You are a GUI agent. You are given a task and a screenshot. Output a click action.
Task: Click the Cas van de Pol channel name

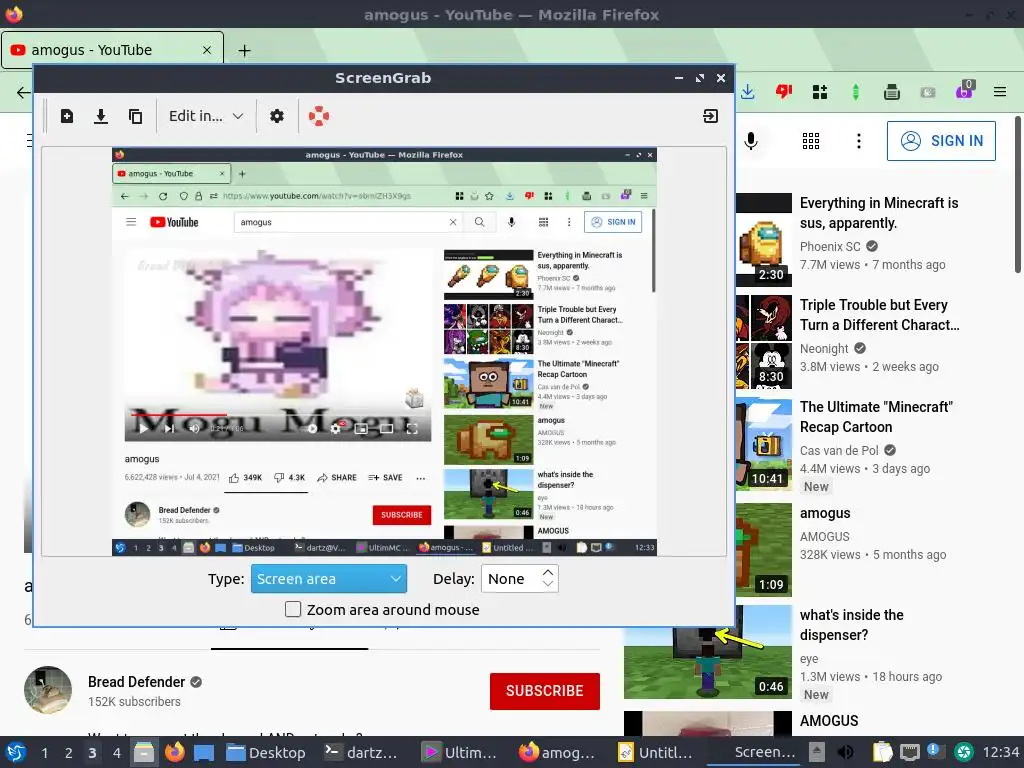click(x=839, y=451)
